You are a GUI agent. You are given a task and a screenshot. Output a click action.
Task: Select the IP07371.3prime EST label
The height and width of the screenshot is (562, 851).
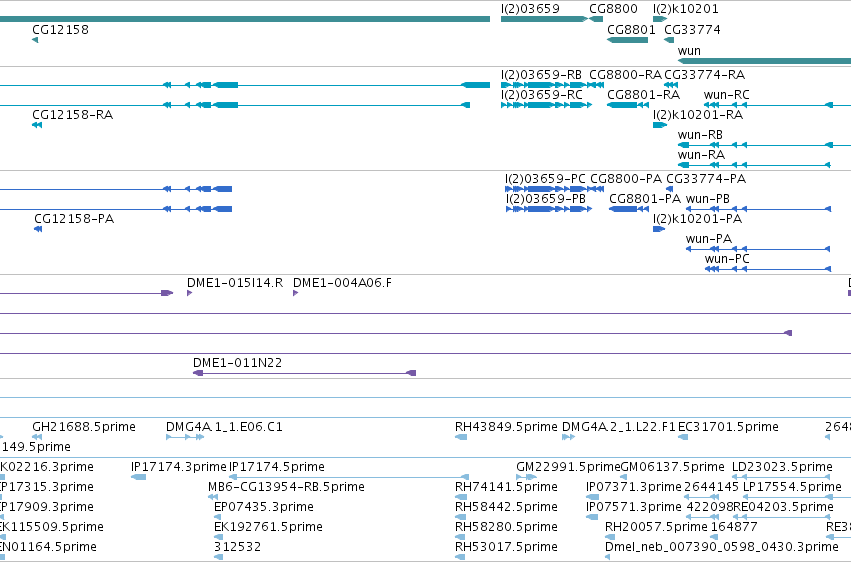633,487
